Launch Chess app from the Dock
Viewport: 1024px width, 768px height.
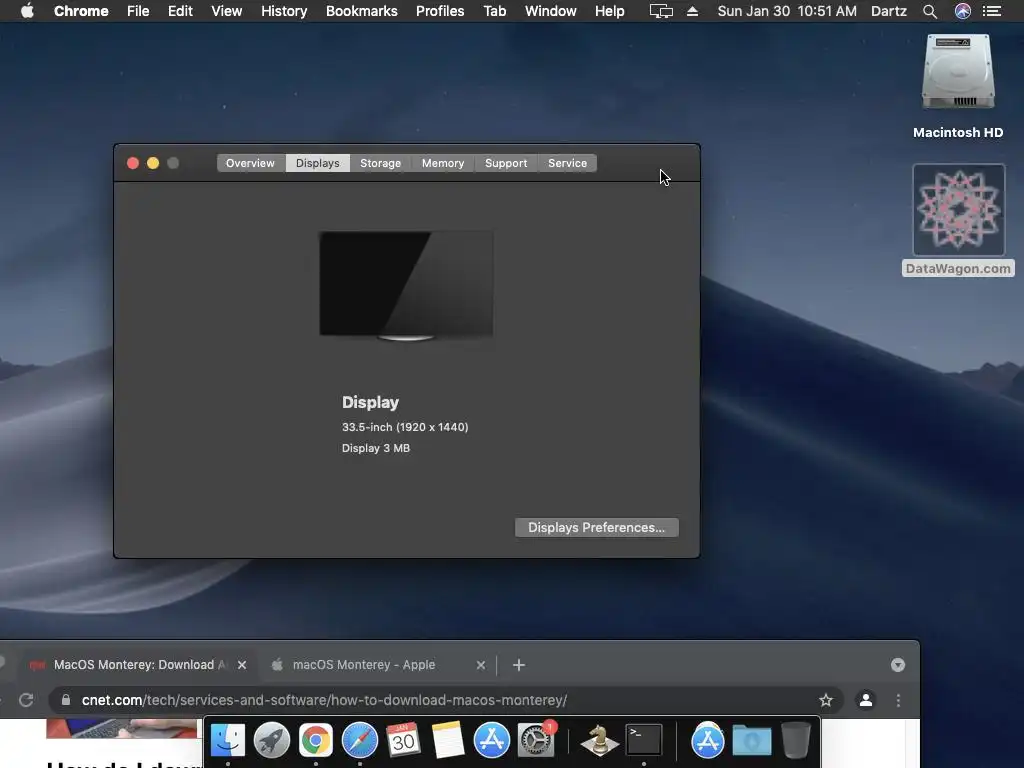[x=600, y=741]
